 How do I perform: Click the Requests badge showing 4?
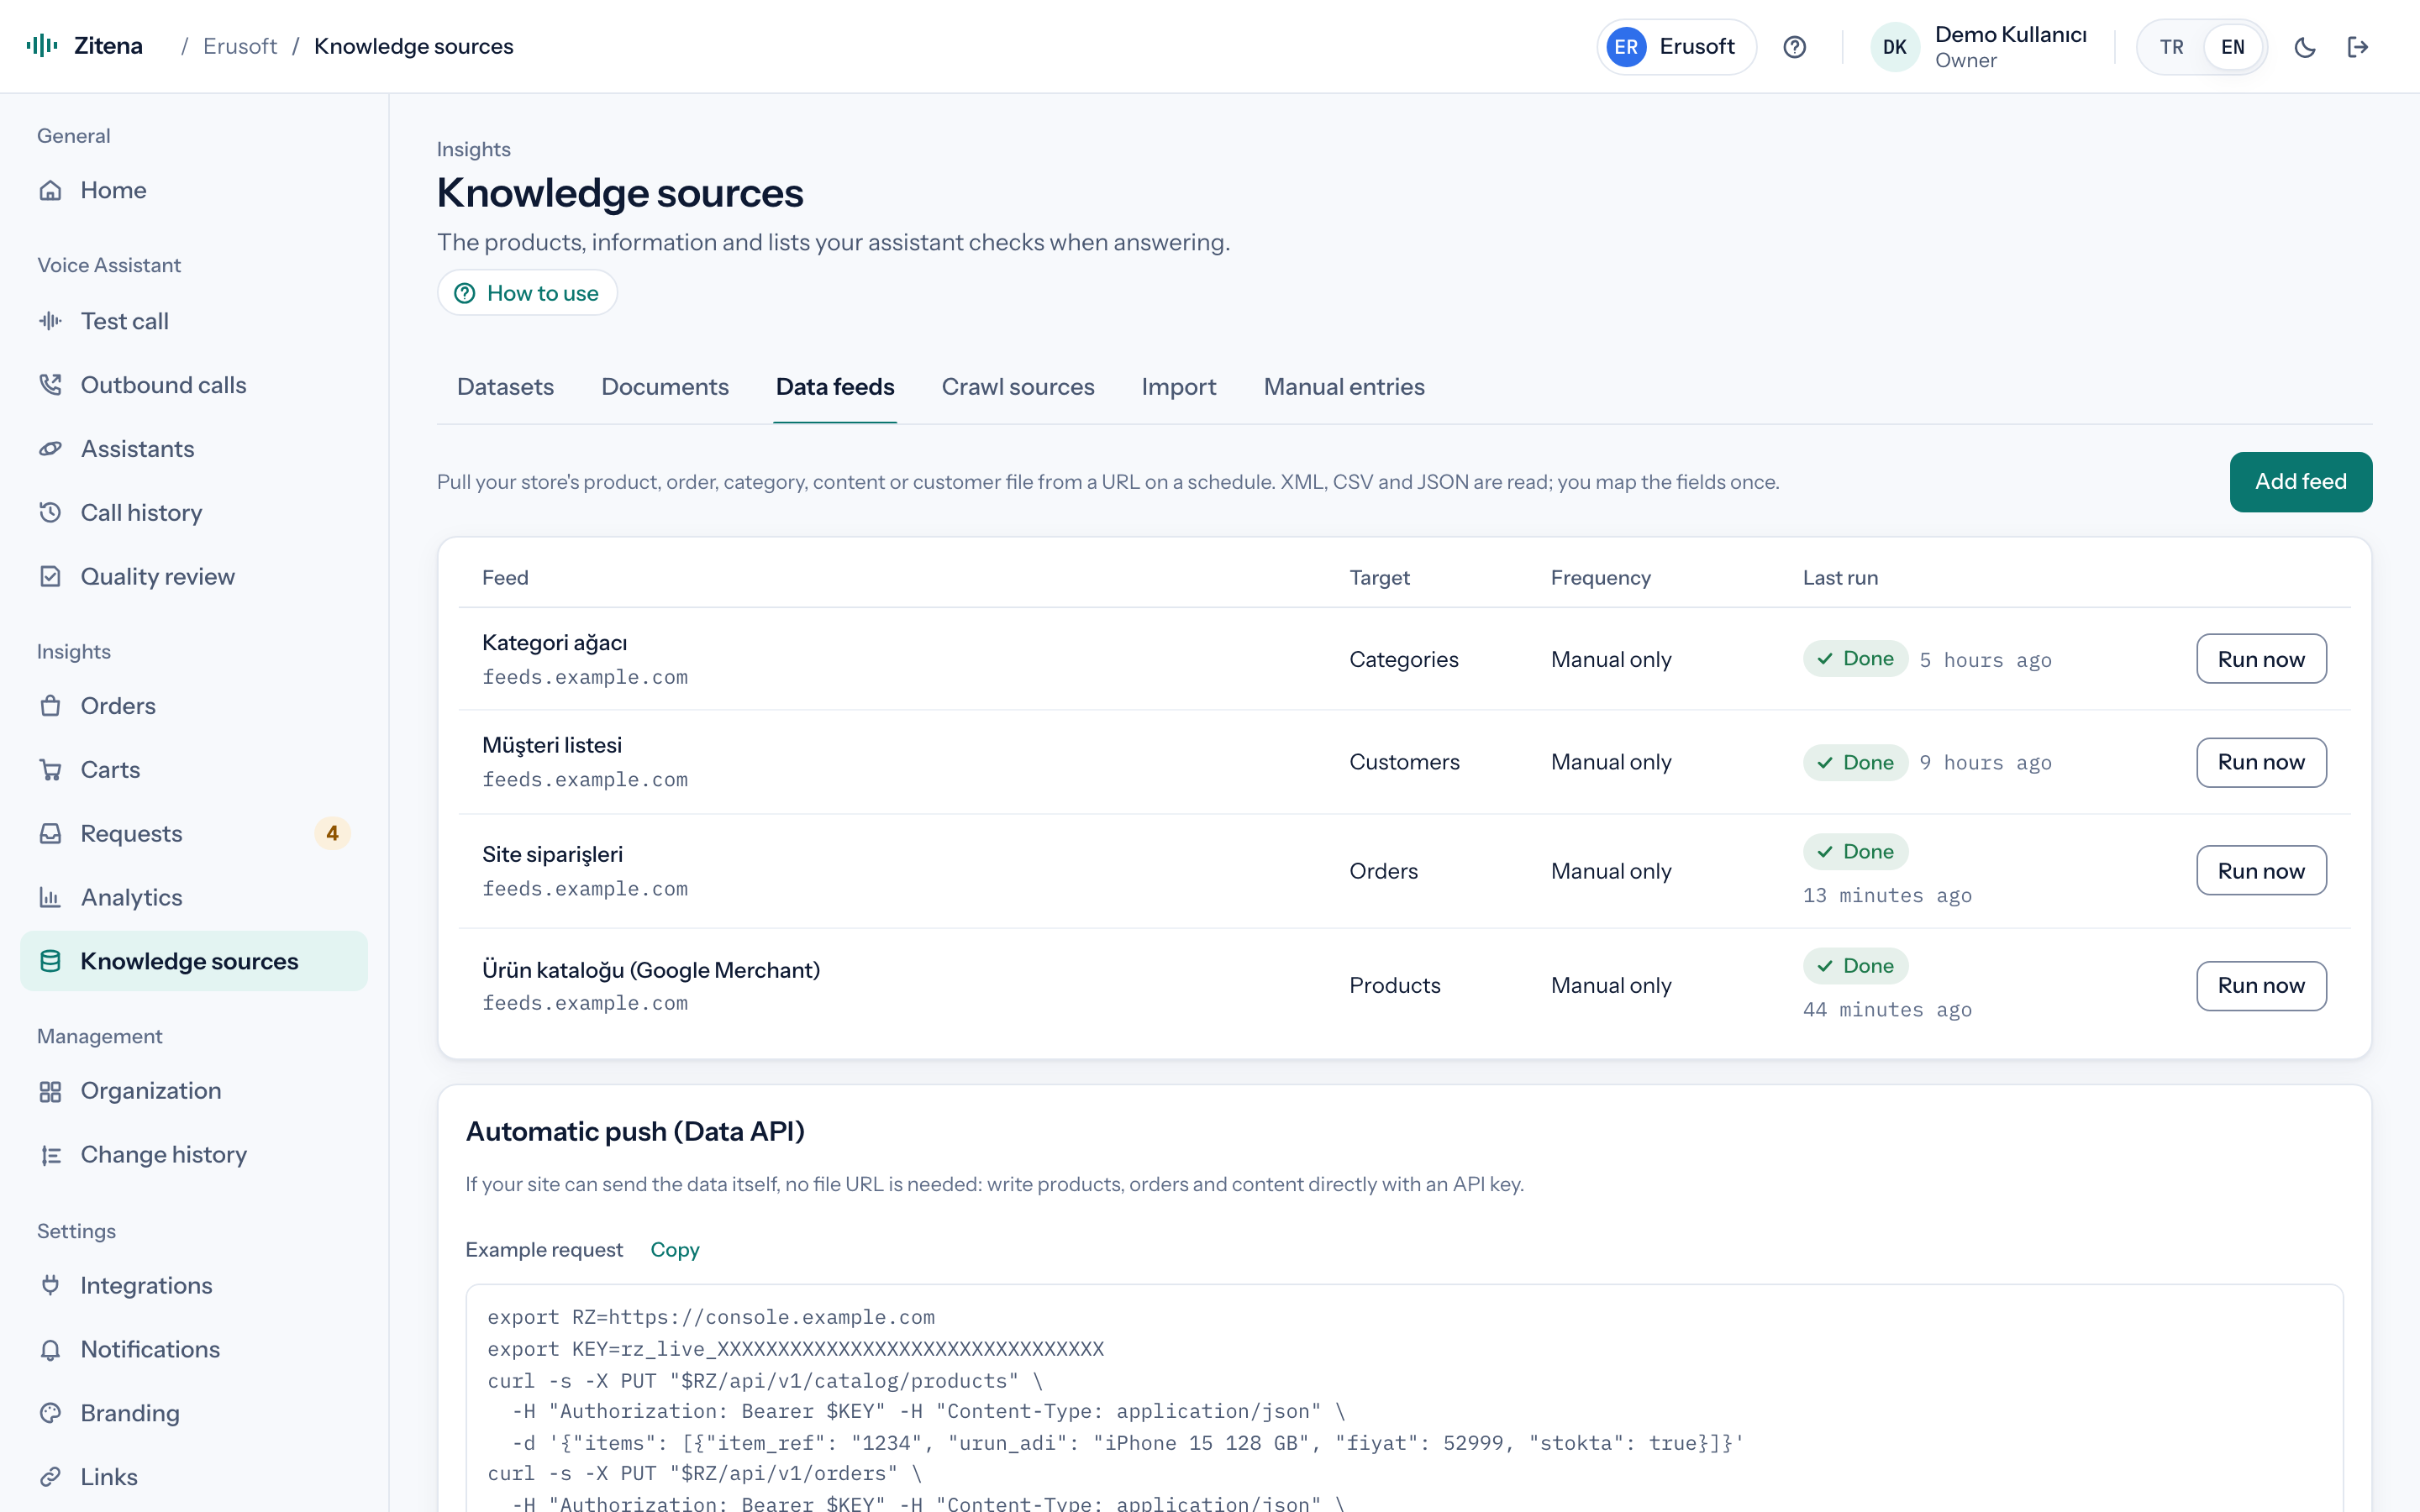[x=332, y=834]
